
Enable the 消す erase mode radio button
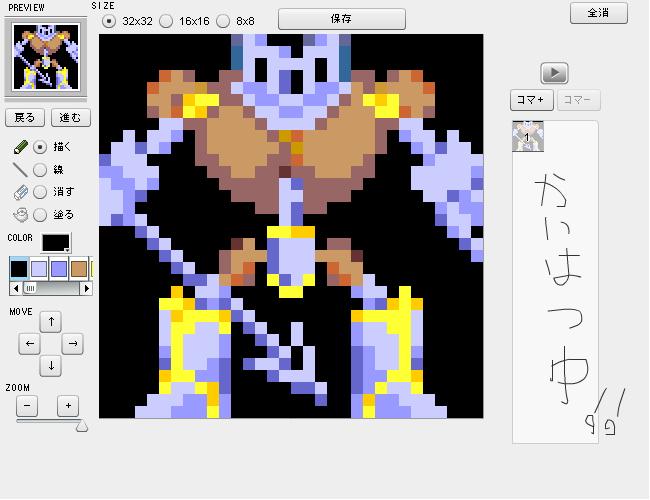point(40,192)
